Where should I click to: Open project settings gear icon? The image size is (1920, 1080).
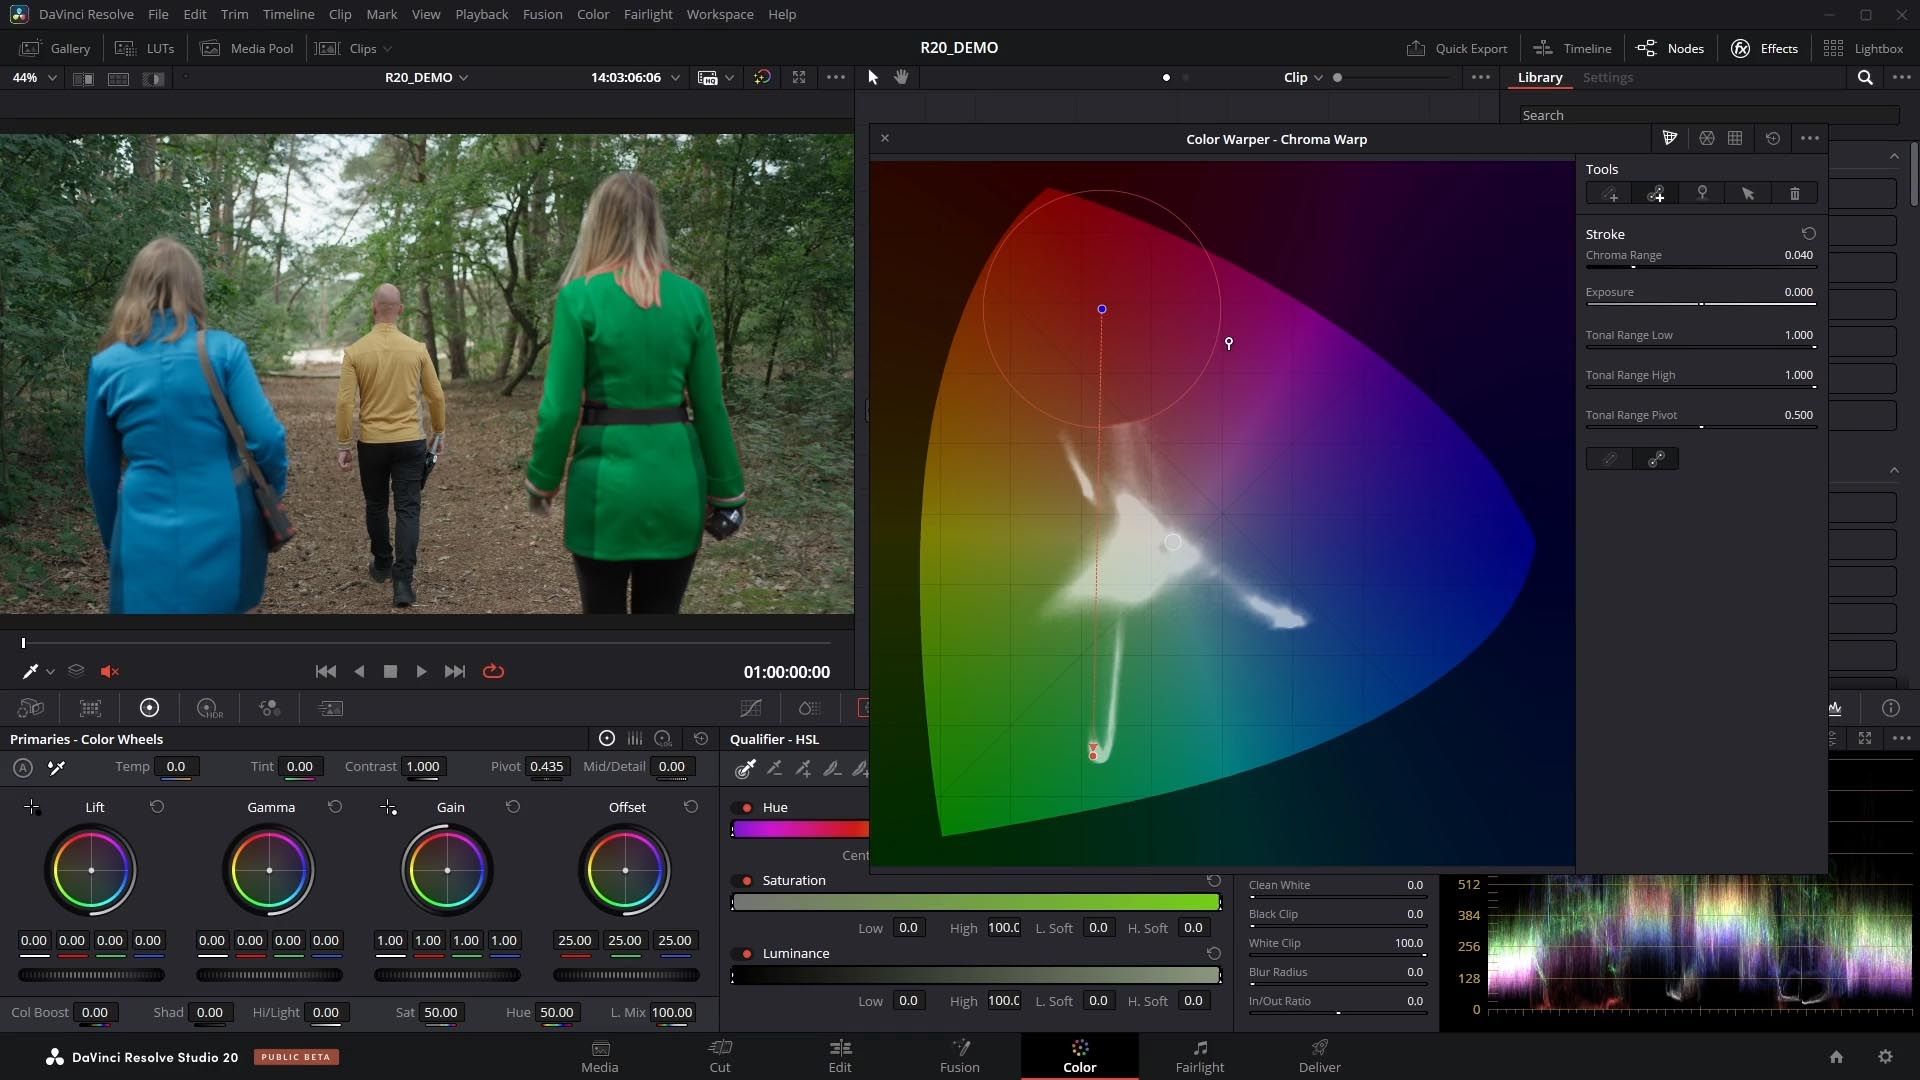(1885, 1056)
